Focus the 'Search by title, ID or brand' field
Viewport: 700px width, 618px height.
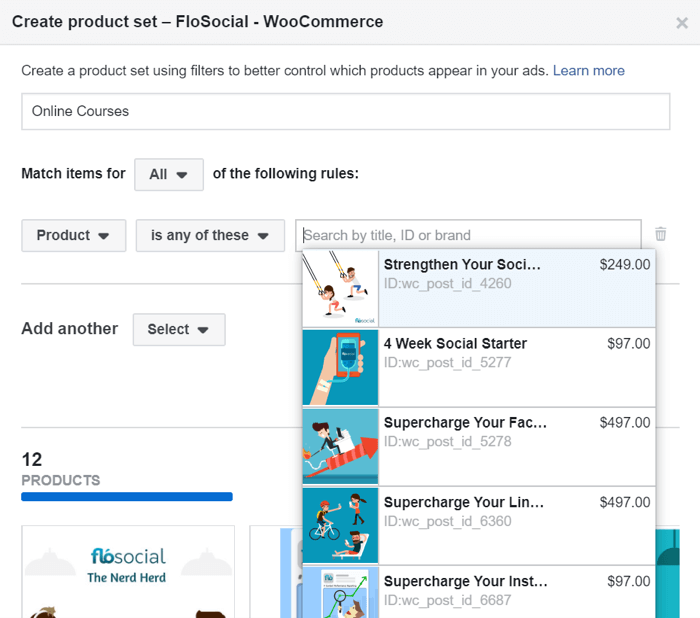(x=468, y=235)
